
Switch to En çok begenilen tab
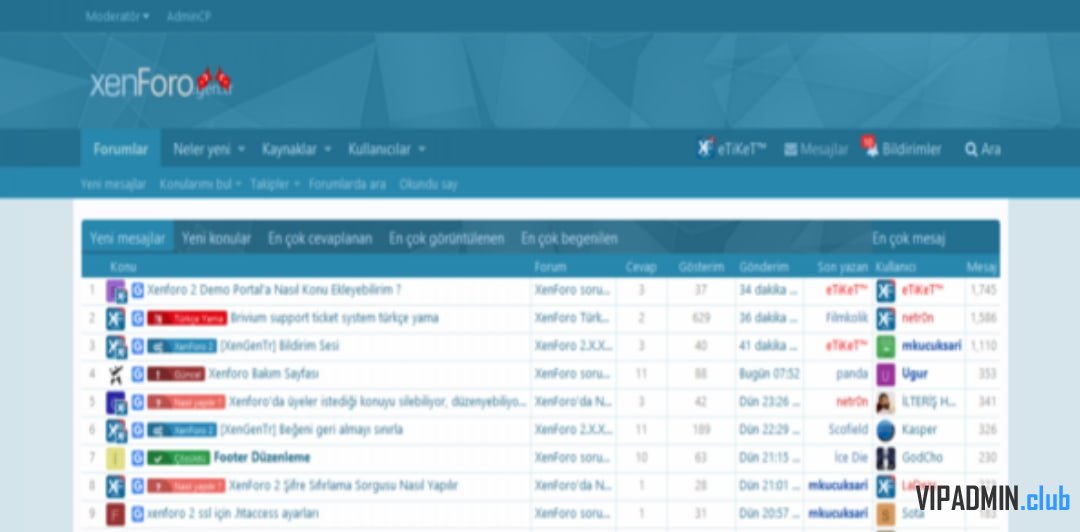point(569,238)
